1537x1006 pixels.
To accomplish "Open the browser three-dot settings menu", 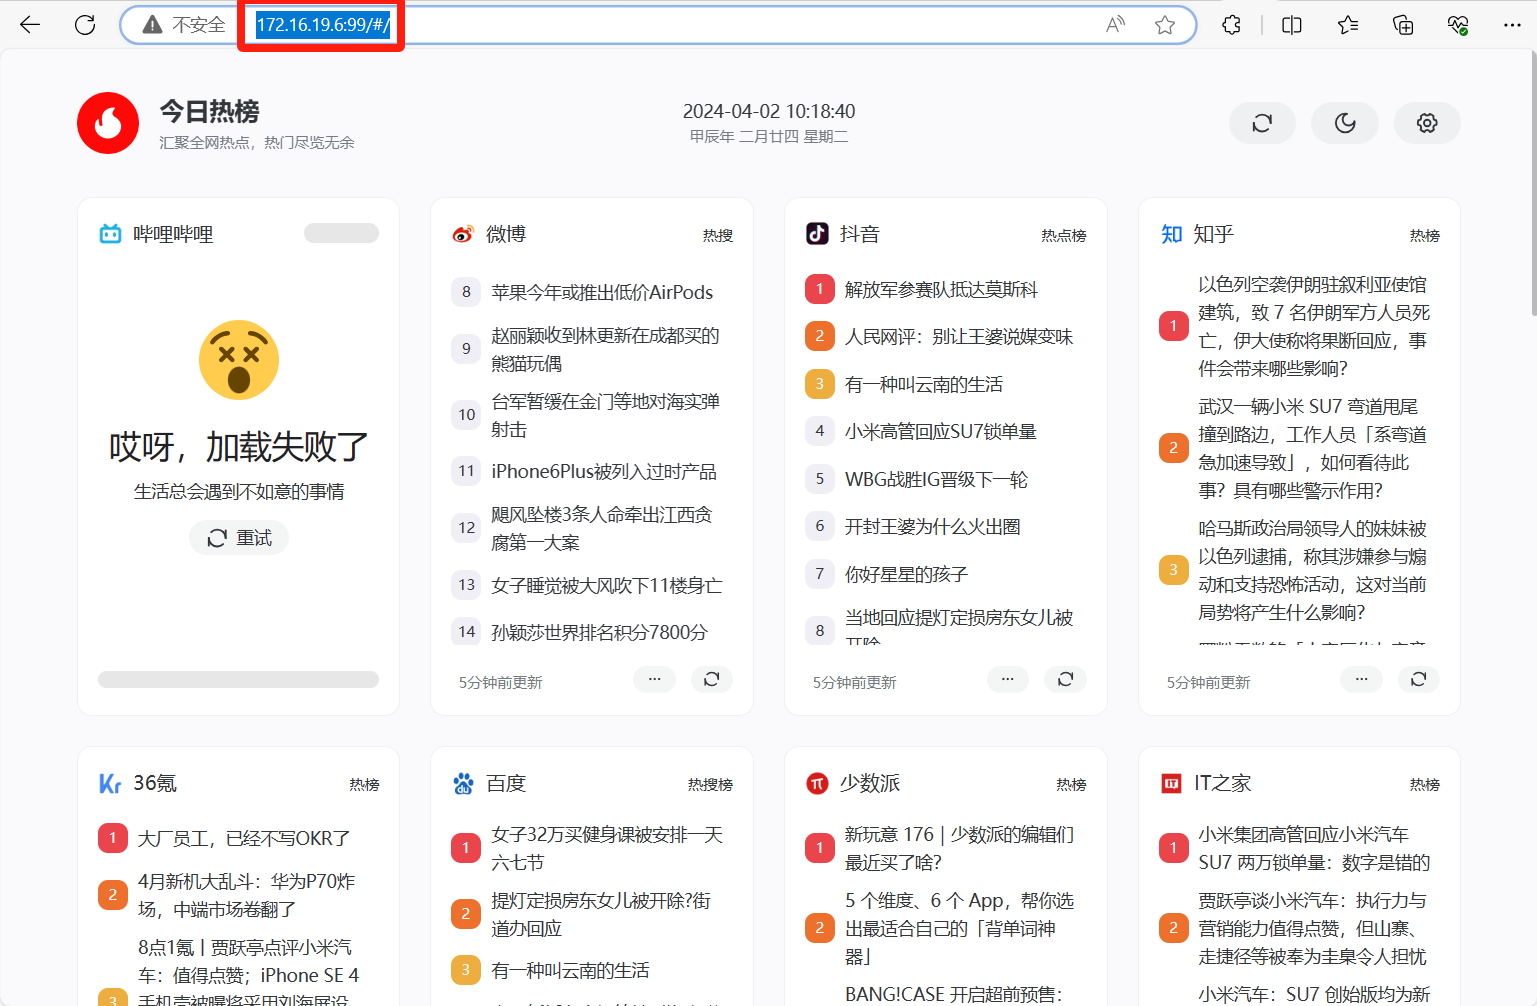I will (x=1511, y=25).
